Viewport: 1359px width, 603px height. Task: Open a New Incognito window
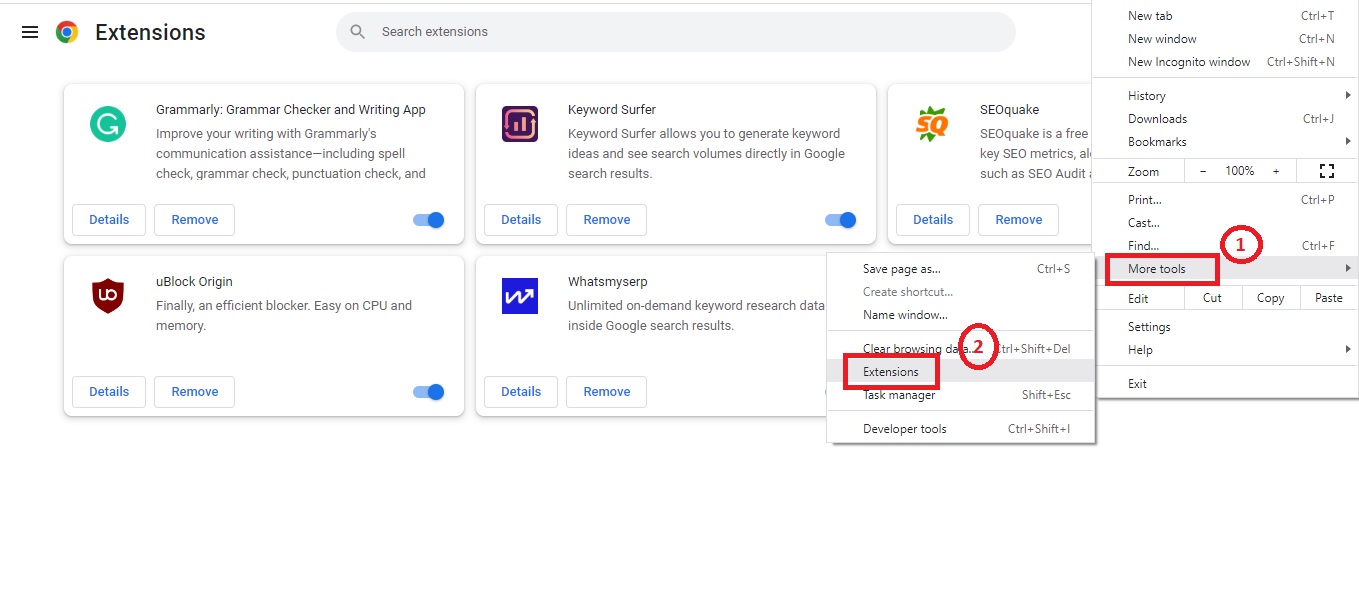click(x=1228, y=62)
